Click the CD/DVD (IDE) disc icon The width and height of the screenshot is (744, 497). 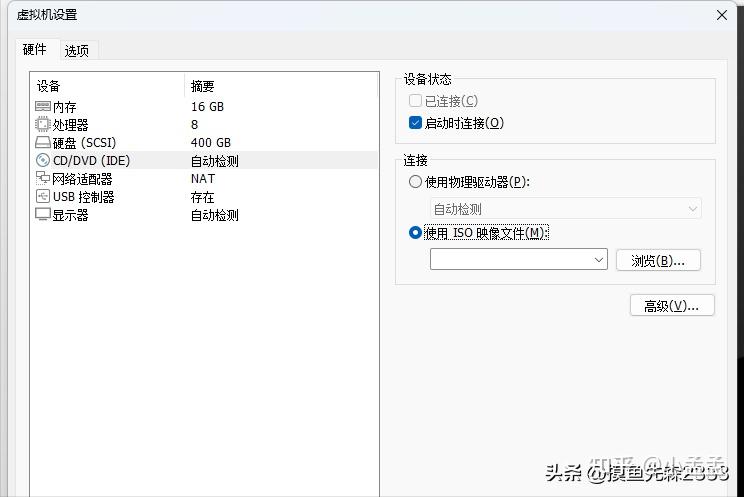click(x=43, y=160)
